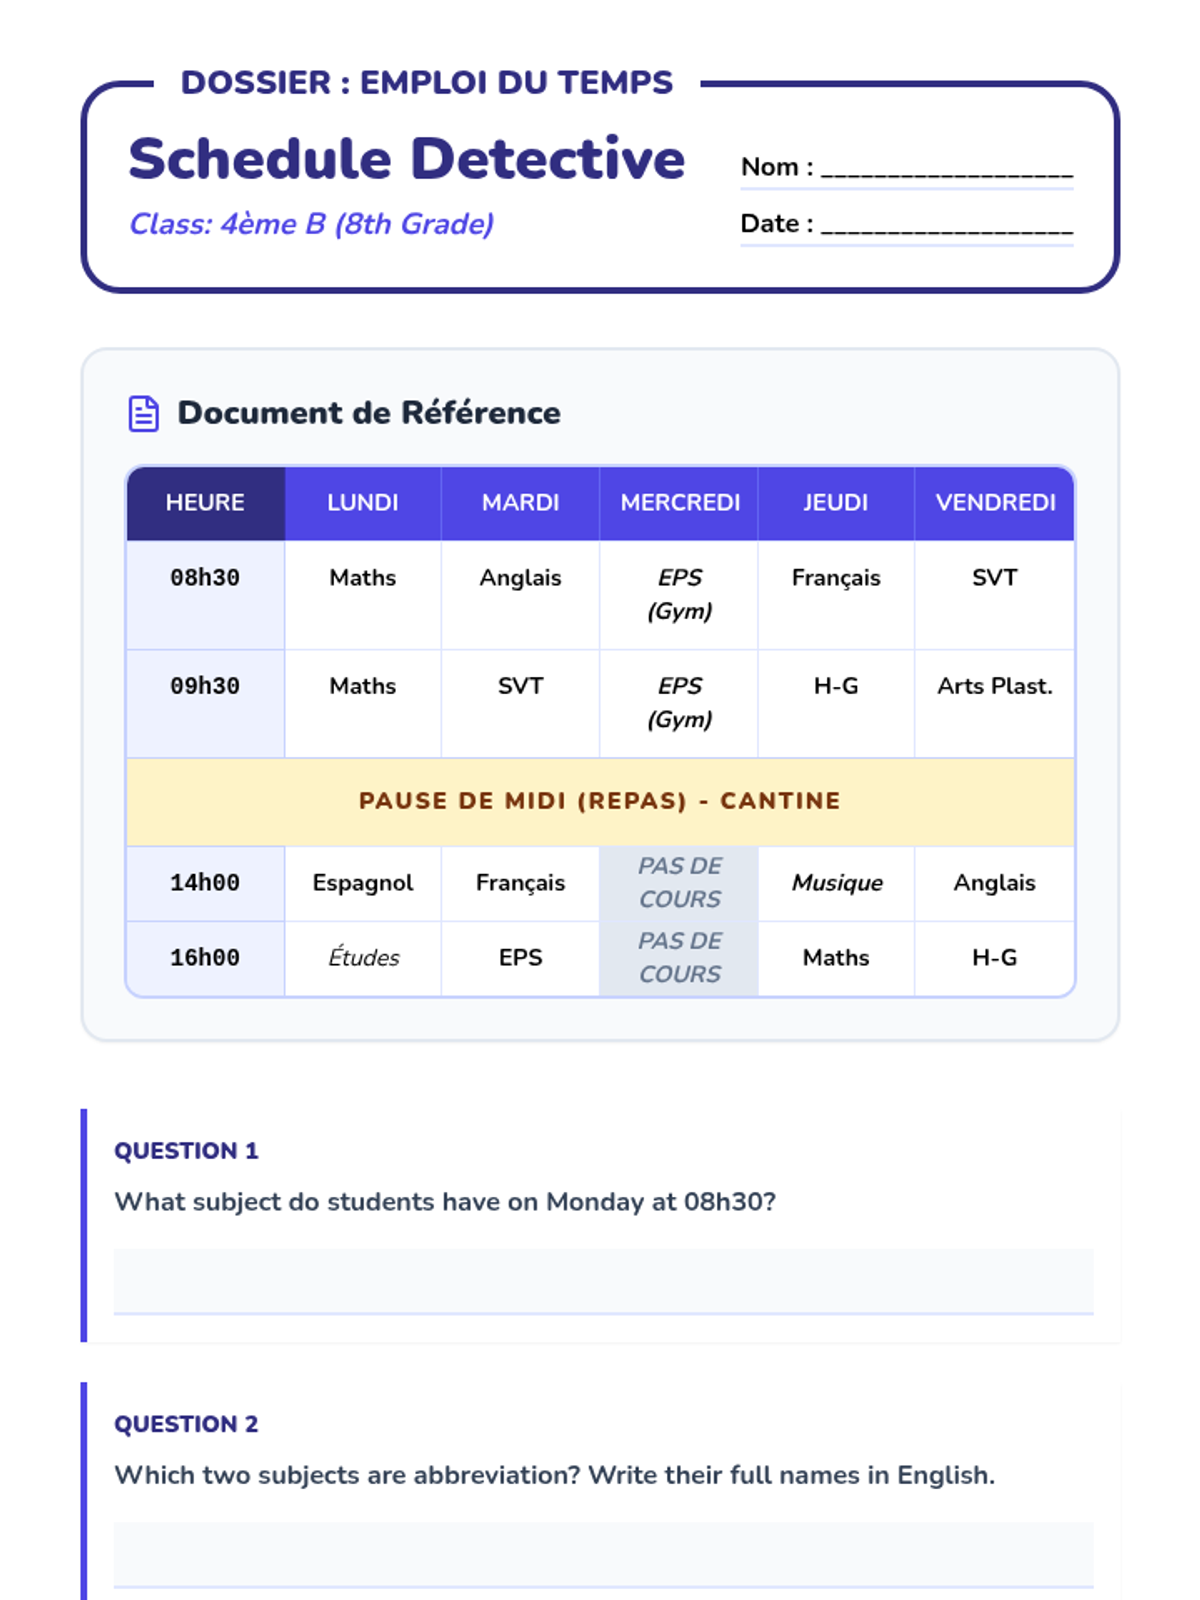Select the MERCREDI column header
Viewport: 1200px width, 1600px height.
click(680, 503)
